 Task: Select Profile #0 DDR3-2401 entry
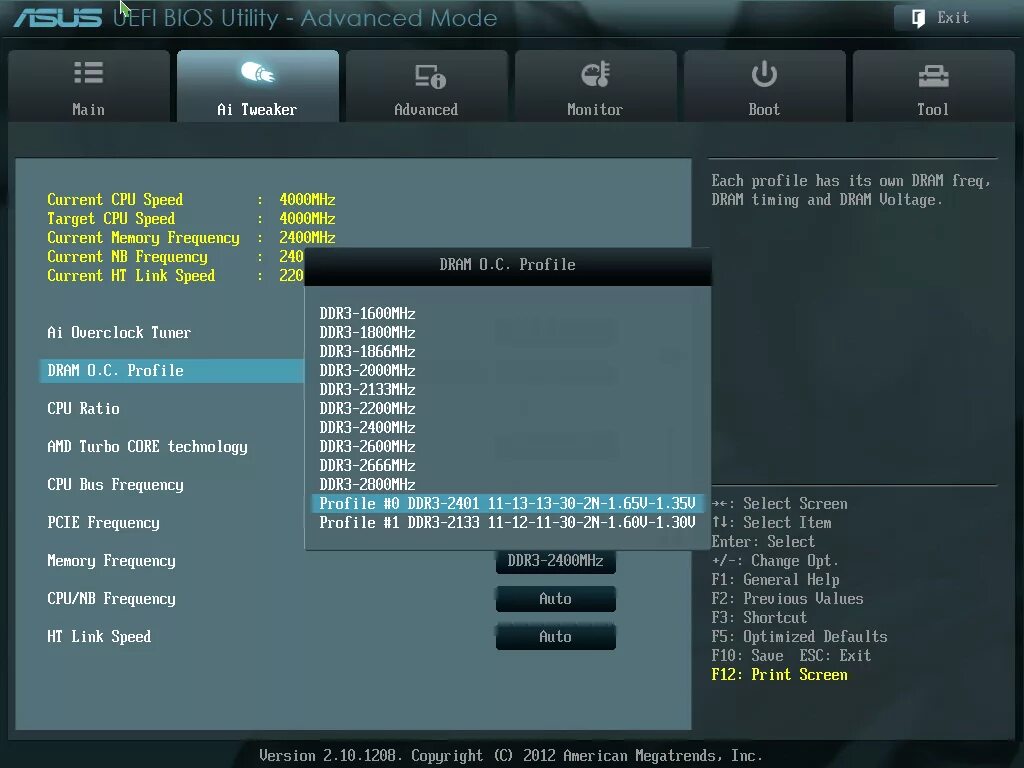[x=507, y=504]
